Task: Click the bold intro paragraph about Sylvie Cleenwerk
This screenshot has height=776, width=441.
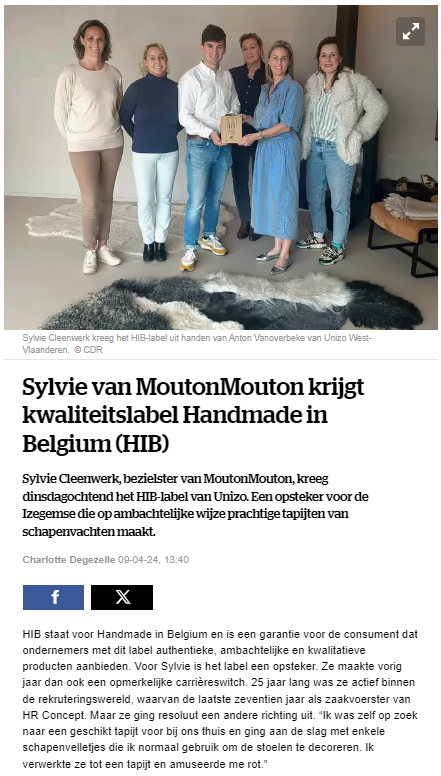Action: pyautogui.click(x=196, y=505)
